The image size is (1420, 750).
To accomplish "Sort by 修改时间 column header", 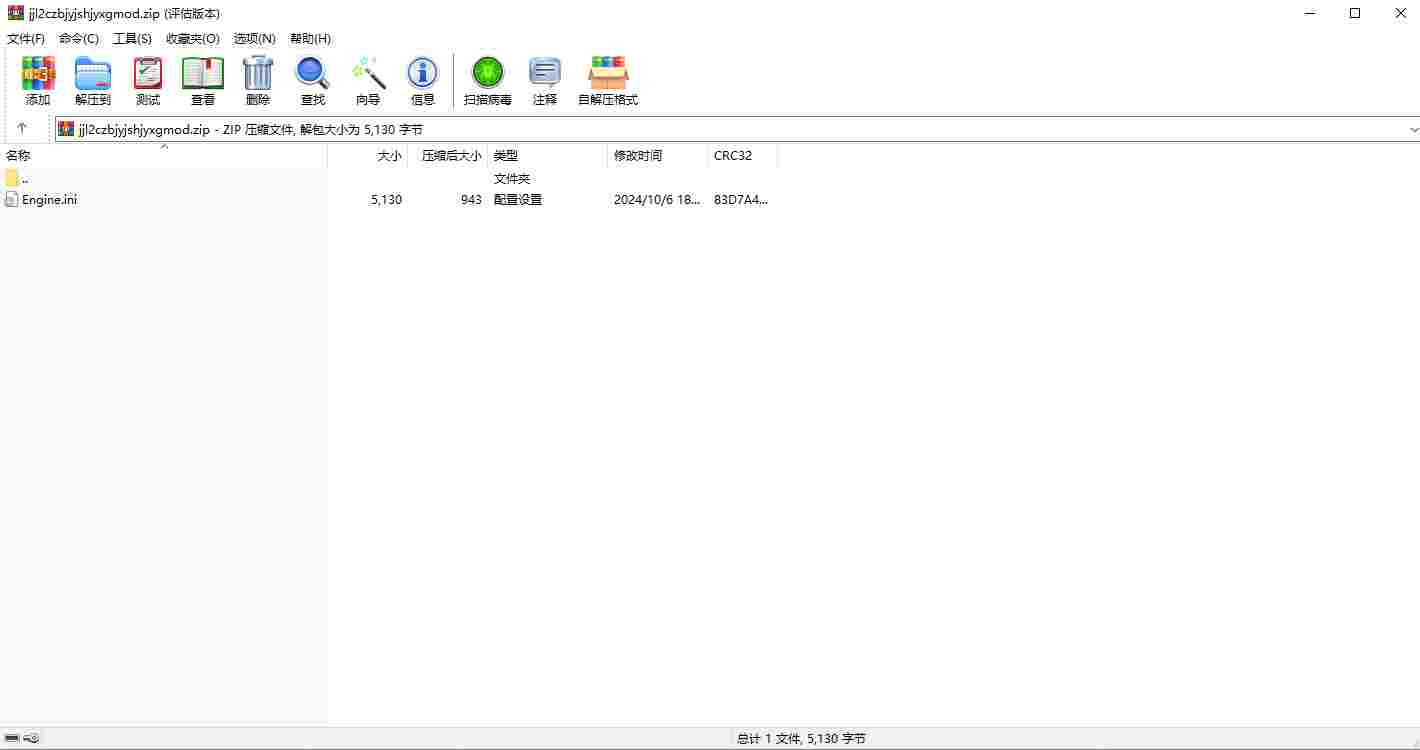I will click(x=658, y=155).
